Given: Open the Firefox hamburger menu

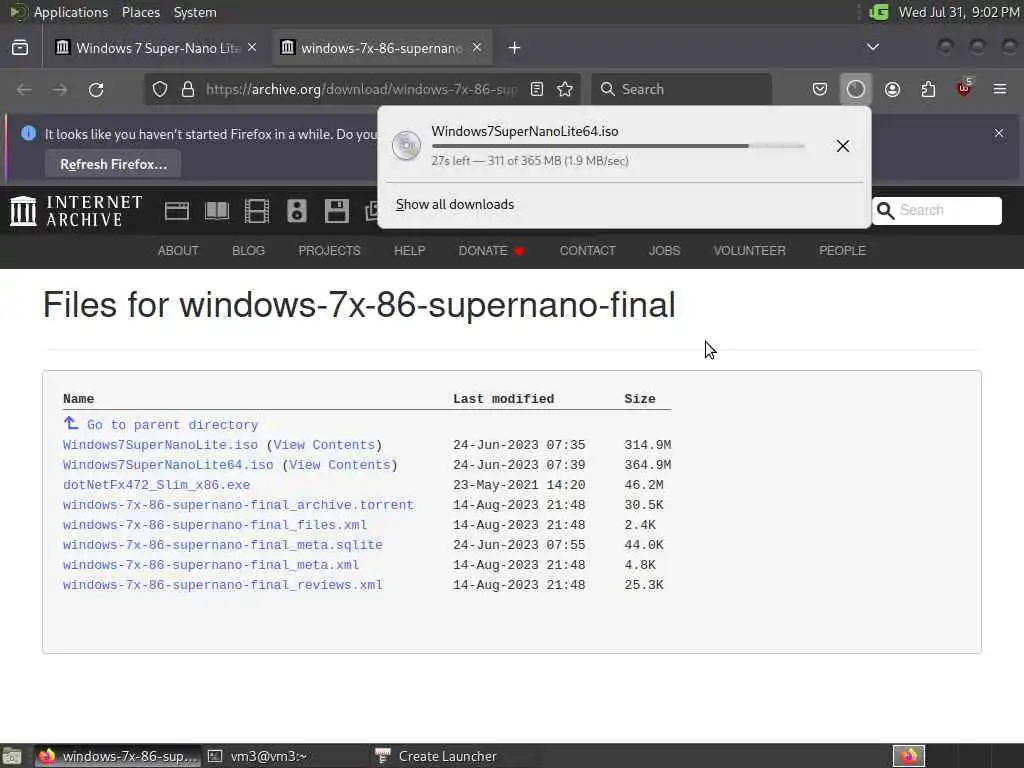Looking at the screenshot, I should click(x=1000, y=89).
